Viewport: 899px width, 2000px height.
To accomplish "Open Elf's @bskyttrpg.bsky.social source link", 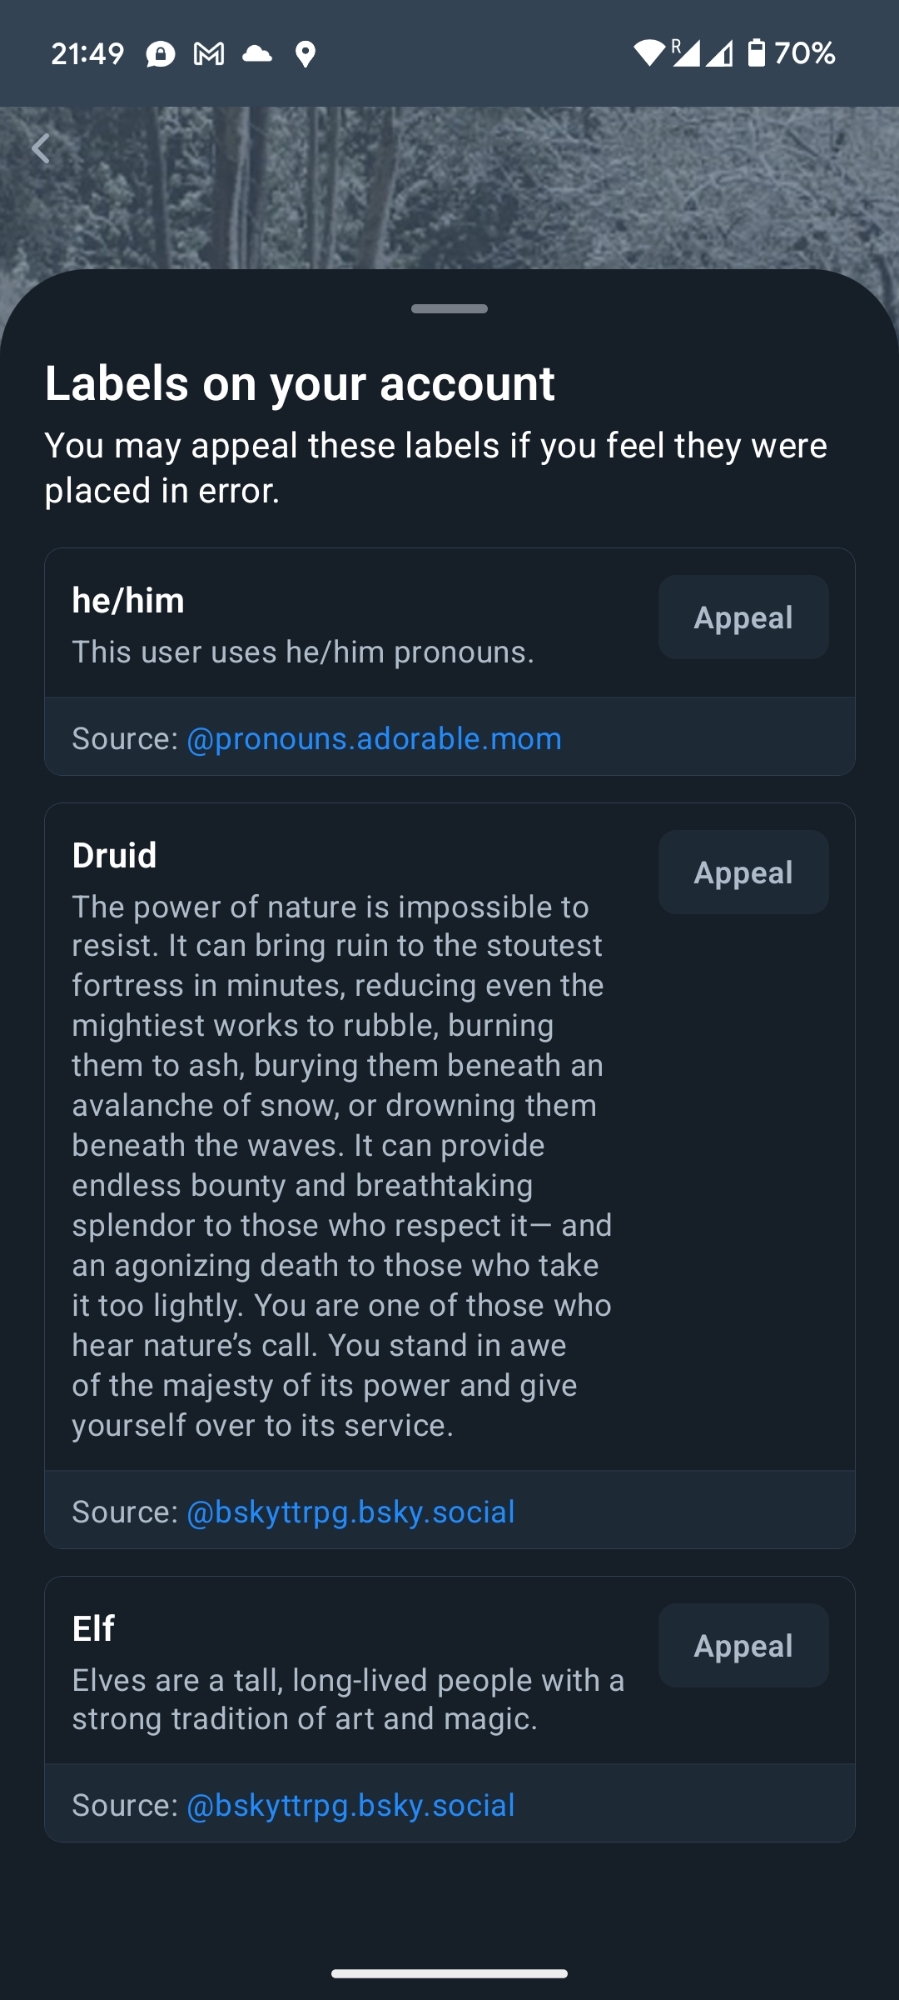I will coord(351,1804).
